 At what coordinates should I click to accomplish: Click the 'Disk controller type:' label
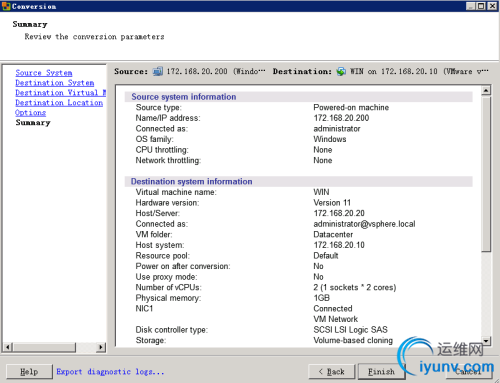[x=171, y=330]
